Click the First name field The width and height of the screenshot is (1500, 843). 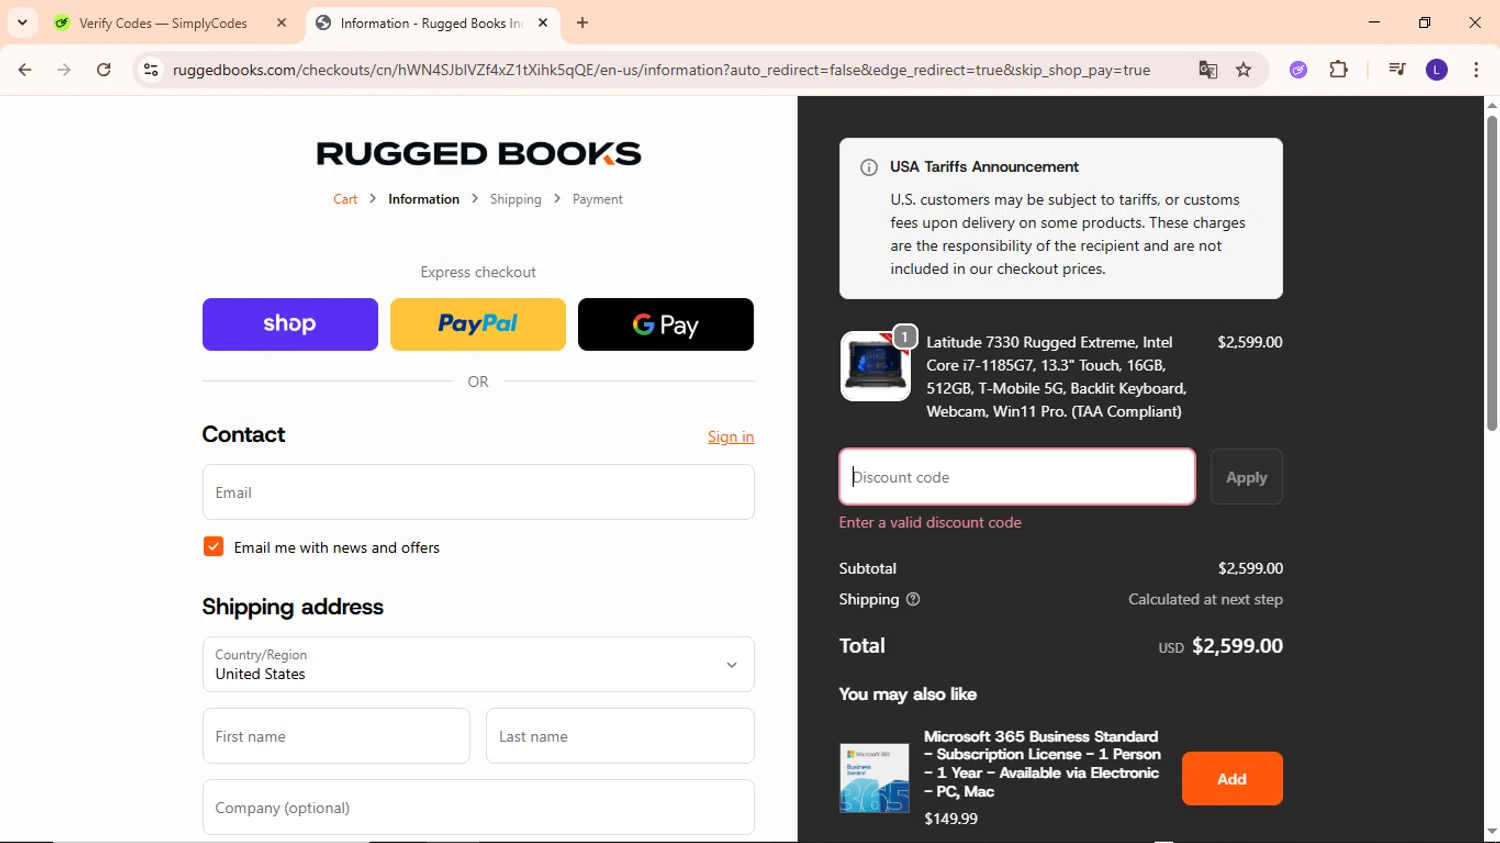tap(336, 736)
